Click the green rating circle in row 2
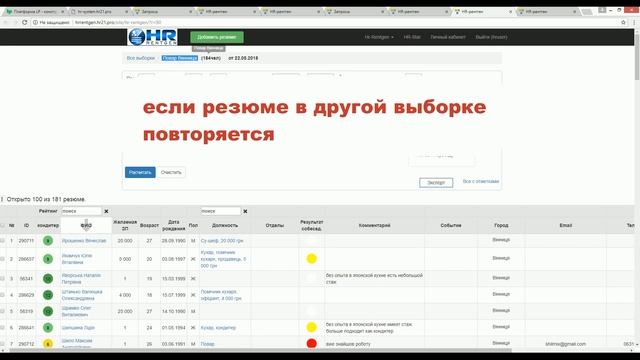This screenshot has width=640, height=360. tap(48, 259)
